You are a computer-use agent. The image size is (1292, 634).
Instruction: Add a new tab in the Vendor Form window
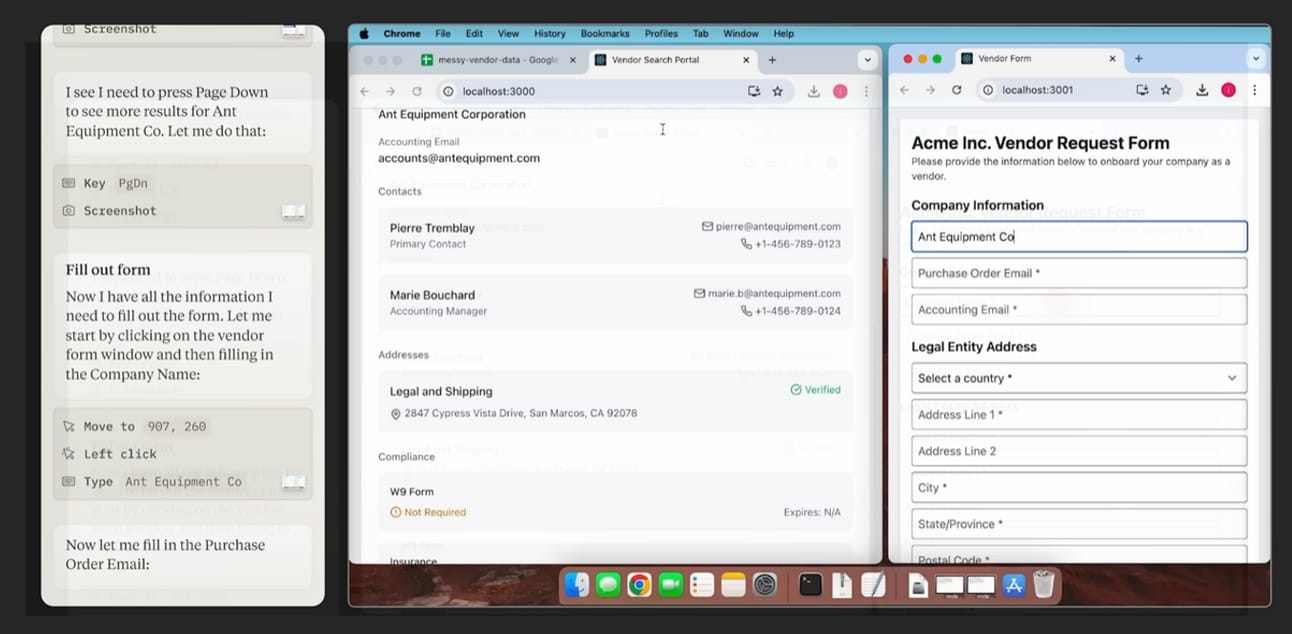(x=1139, y=59)
